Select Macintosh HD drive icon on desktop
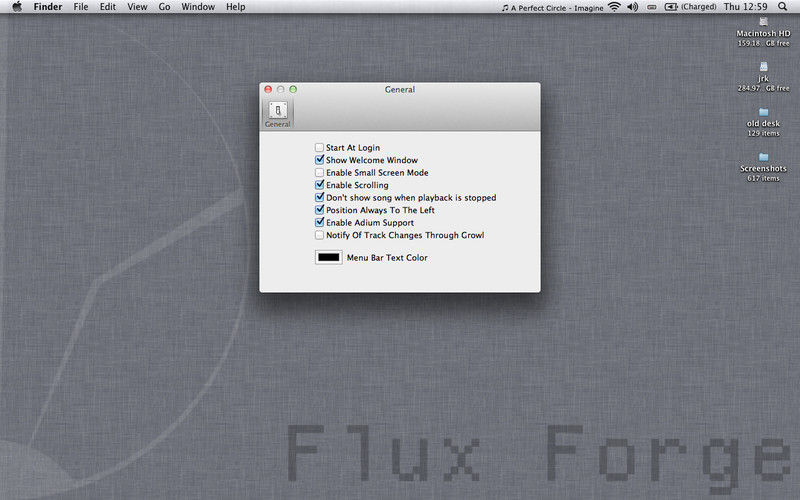Image resolution: width=800 pixels, height=500 pixels. click(763, 22)
